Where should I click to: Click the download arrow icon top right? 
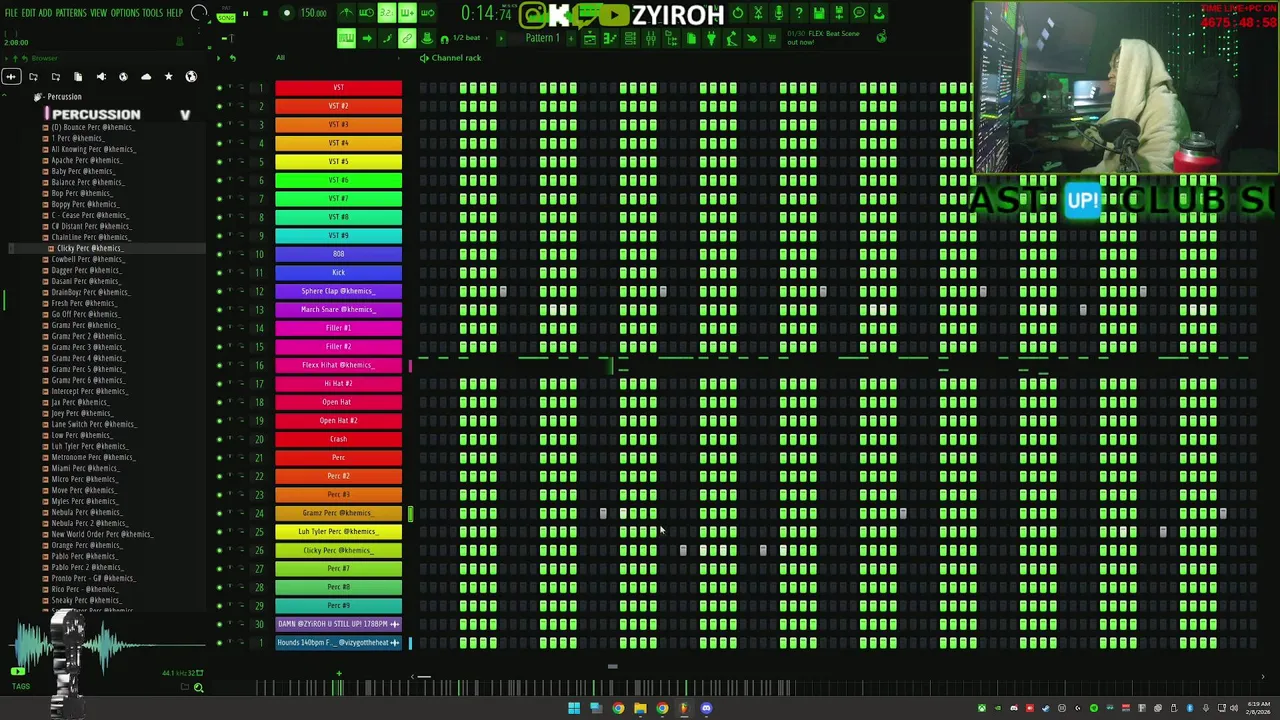pyautogui.click(x=879, y=13)
